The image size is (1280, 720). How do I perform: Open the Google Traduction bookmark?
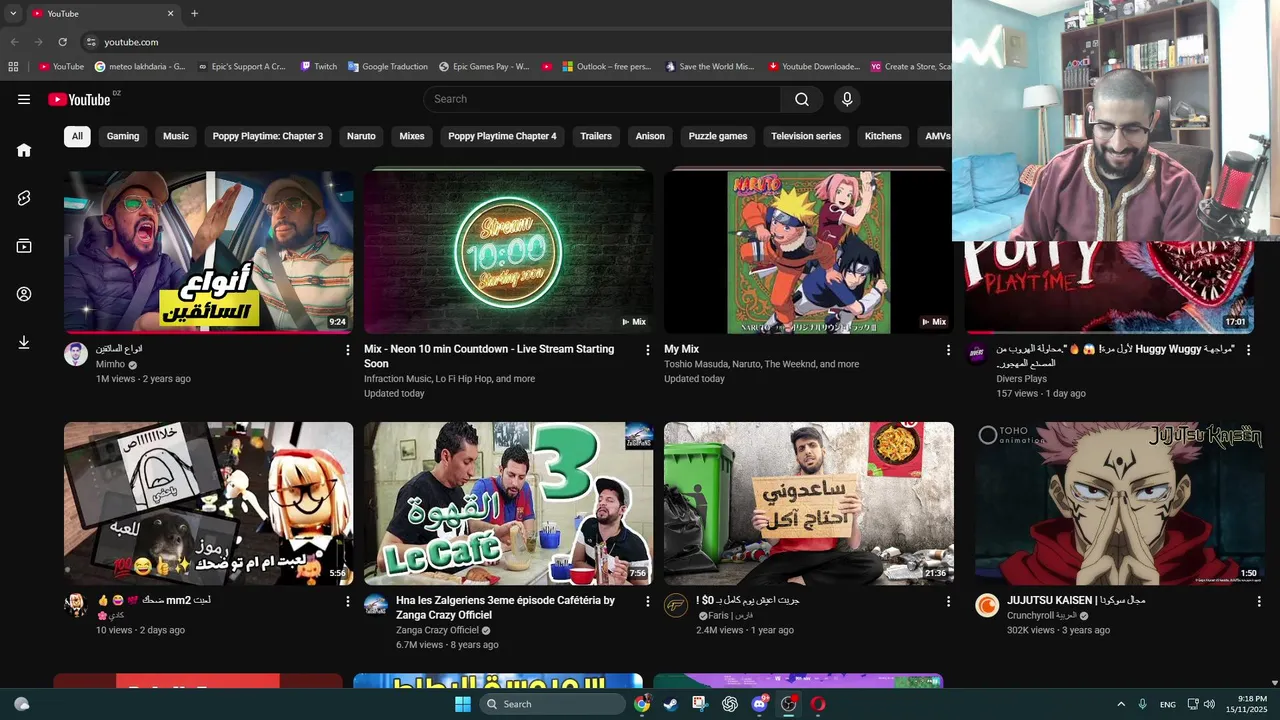tap(388, 67)
